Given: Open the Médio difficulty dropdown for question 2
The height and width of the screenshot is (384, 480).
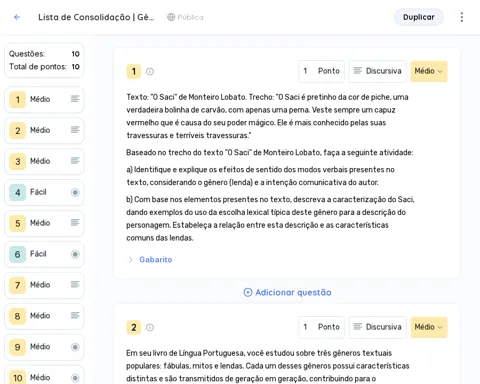Looking at the screenshot, I should (x=429, y=327).
